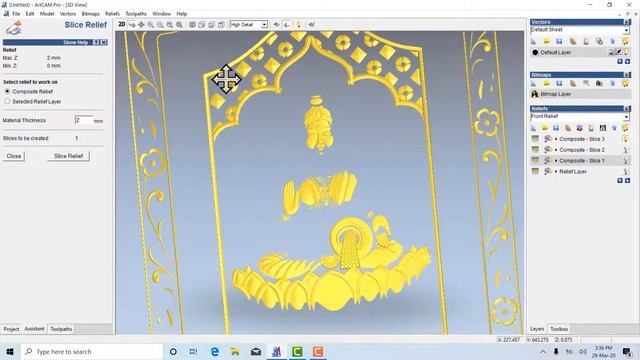Collapse the Bitmaps panel
This screenshot has width=640, height=360.
click(627, 75)
